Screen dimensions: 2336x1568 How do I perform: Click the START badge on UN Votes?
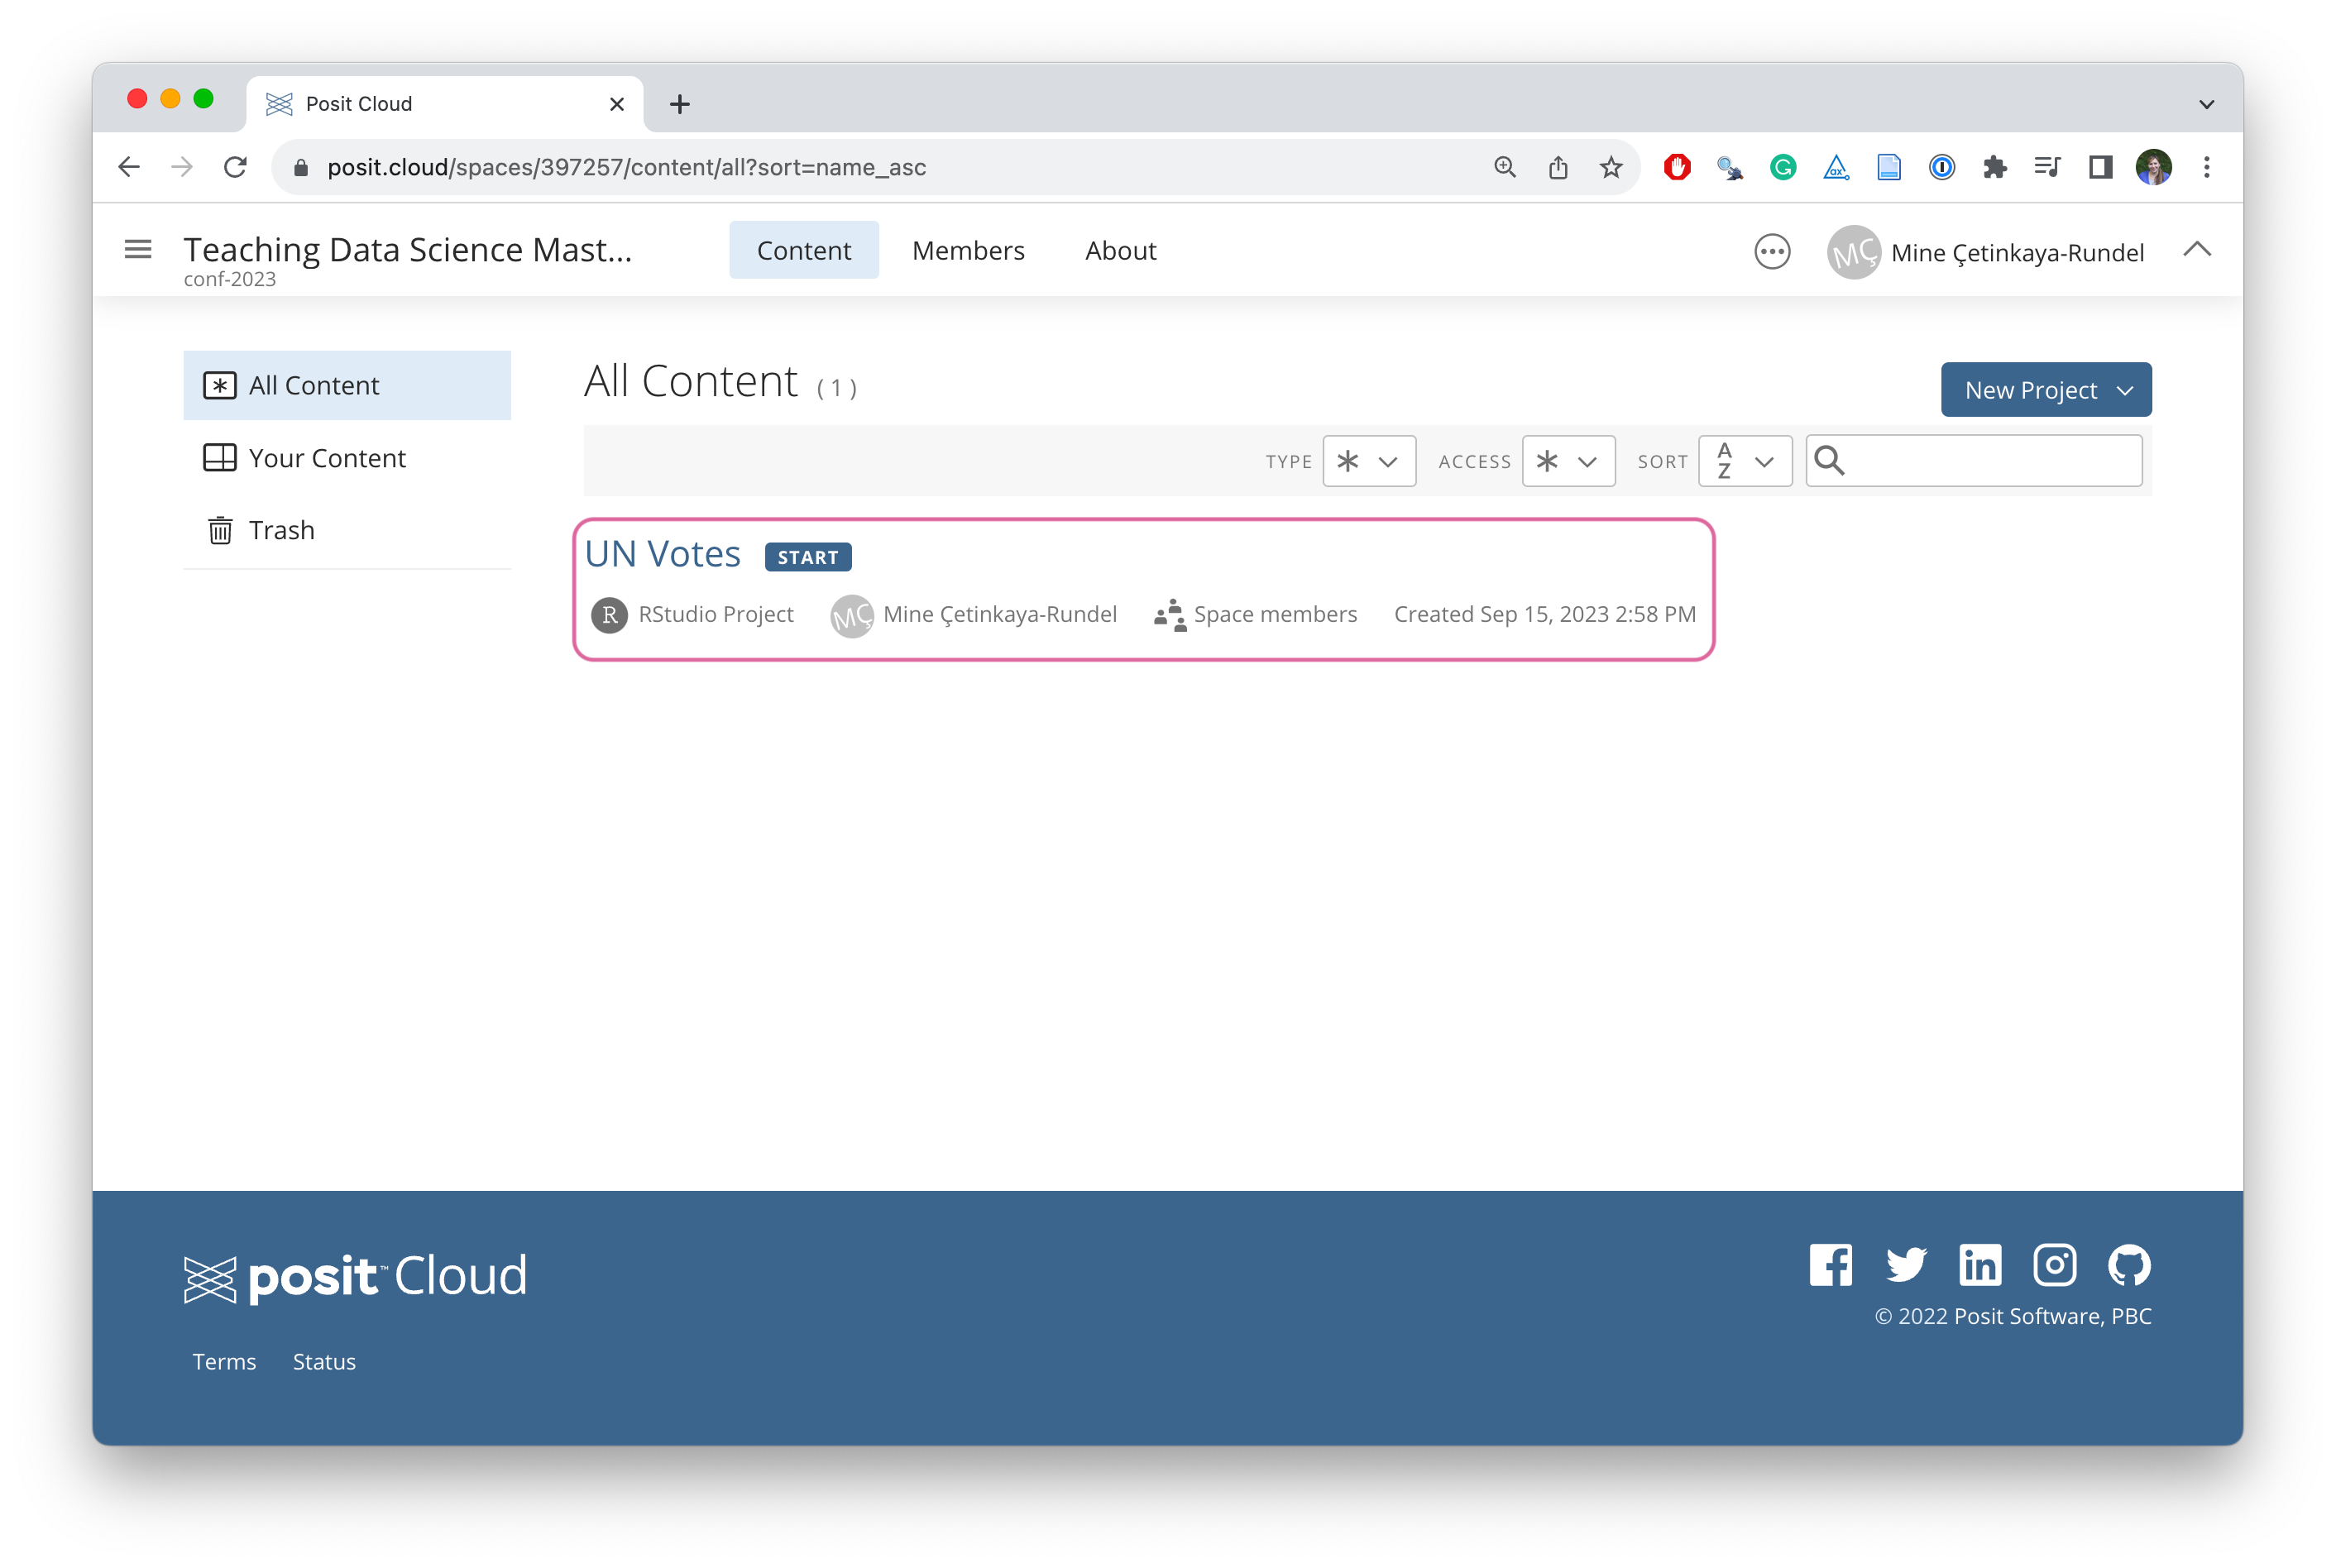(808, 557)
